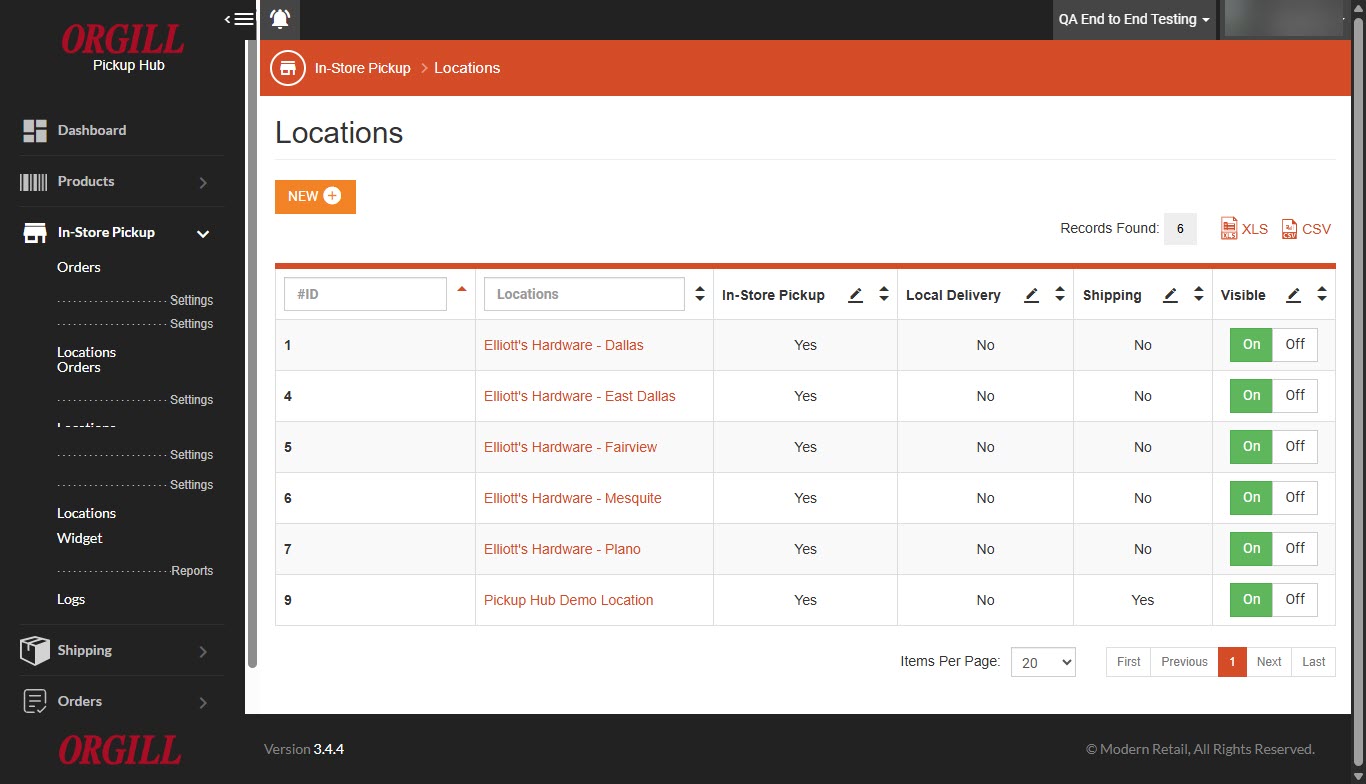This screenshot has width=1366, height=784.
Task: Set Elliott's Hardware - Fairview visibility to On
Action: (1252, 447)
